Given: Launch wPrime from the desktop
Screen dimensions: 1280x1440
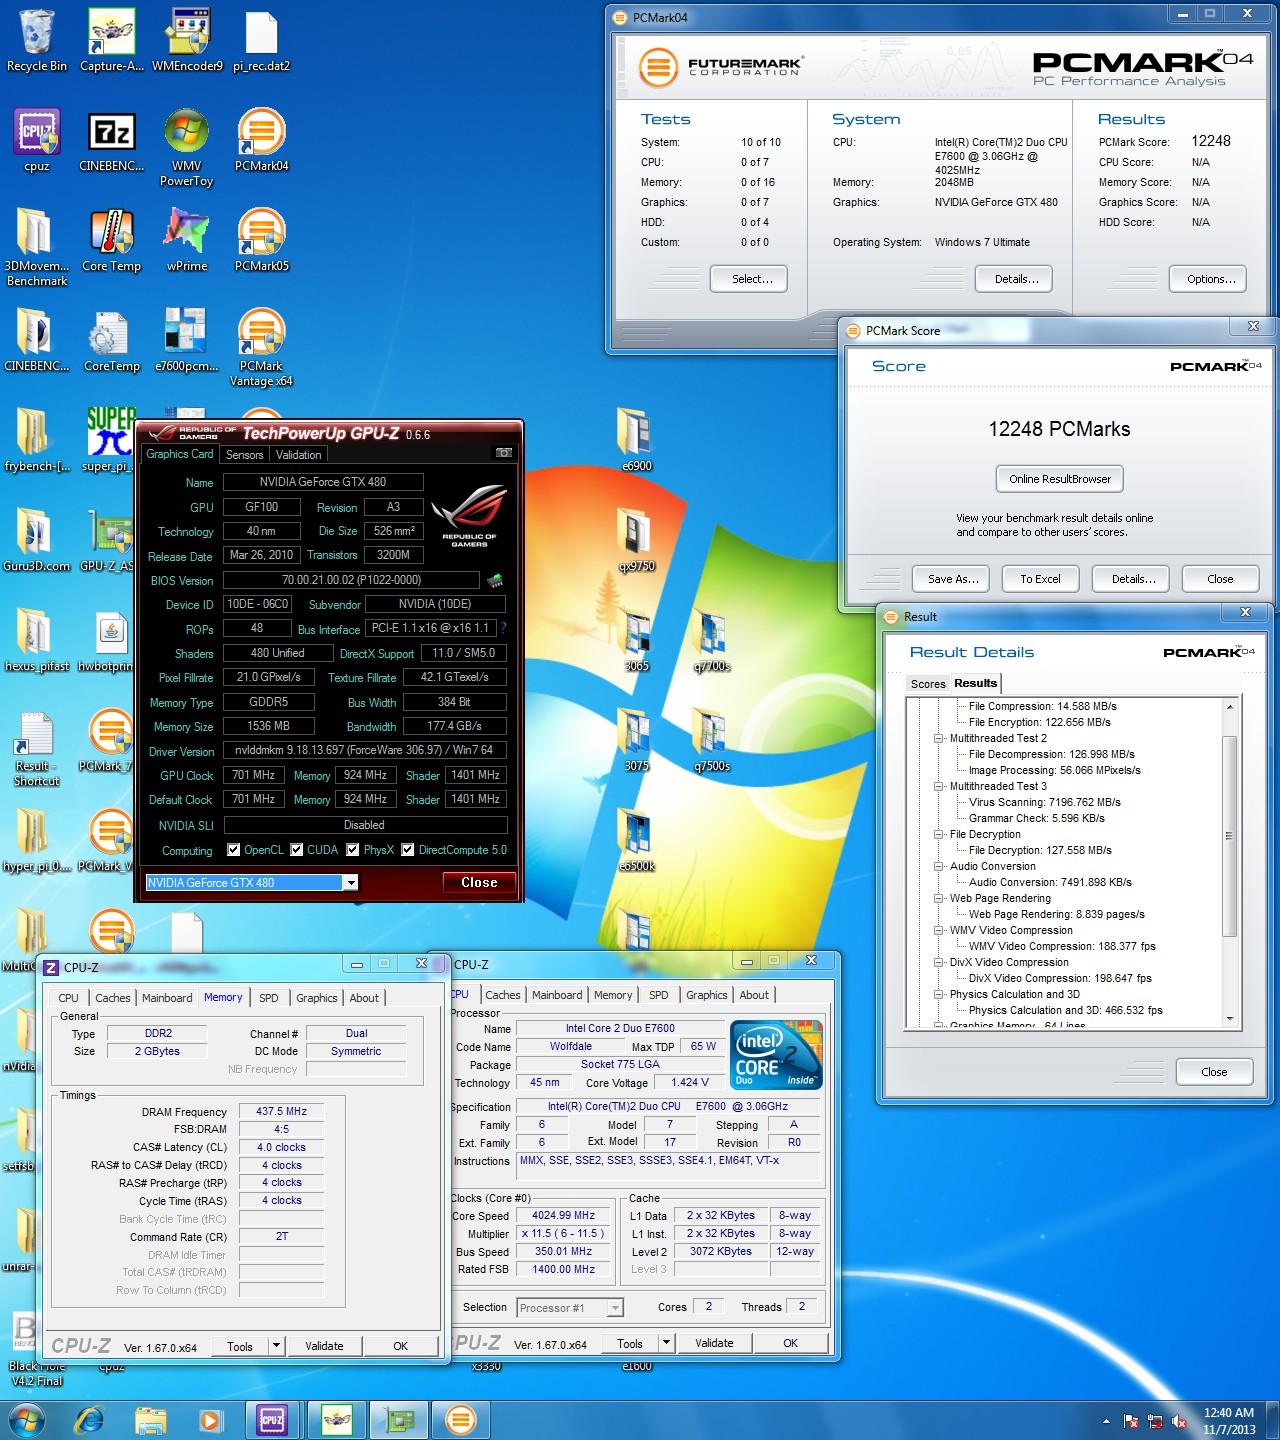Looking at the screenshot, I should tap(187, 240).
